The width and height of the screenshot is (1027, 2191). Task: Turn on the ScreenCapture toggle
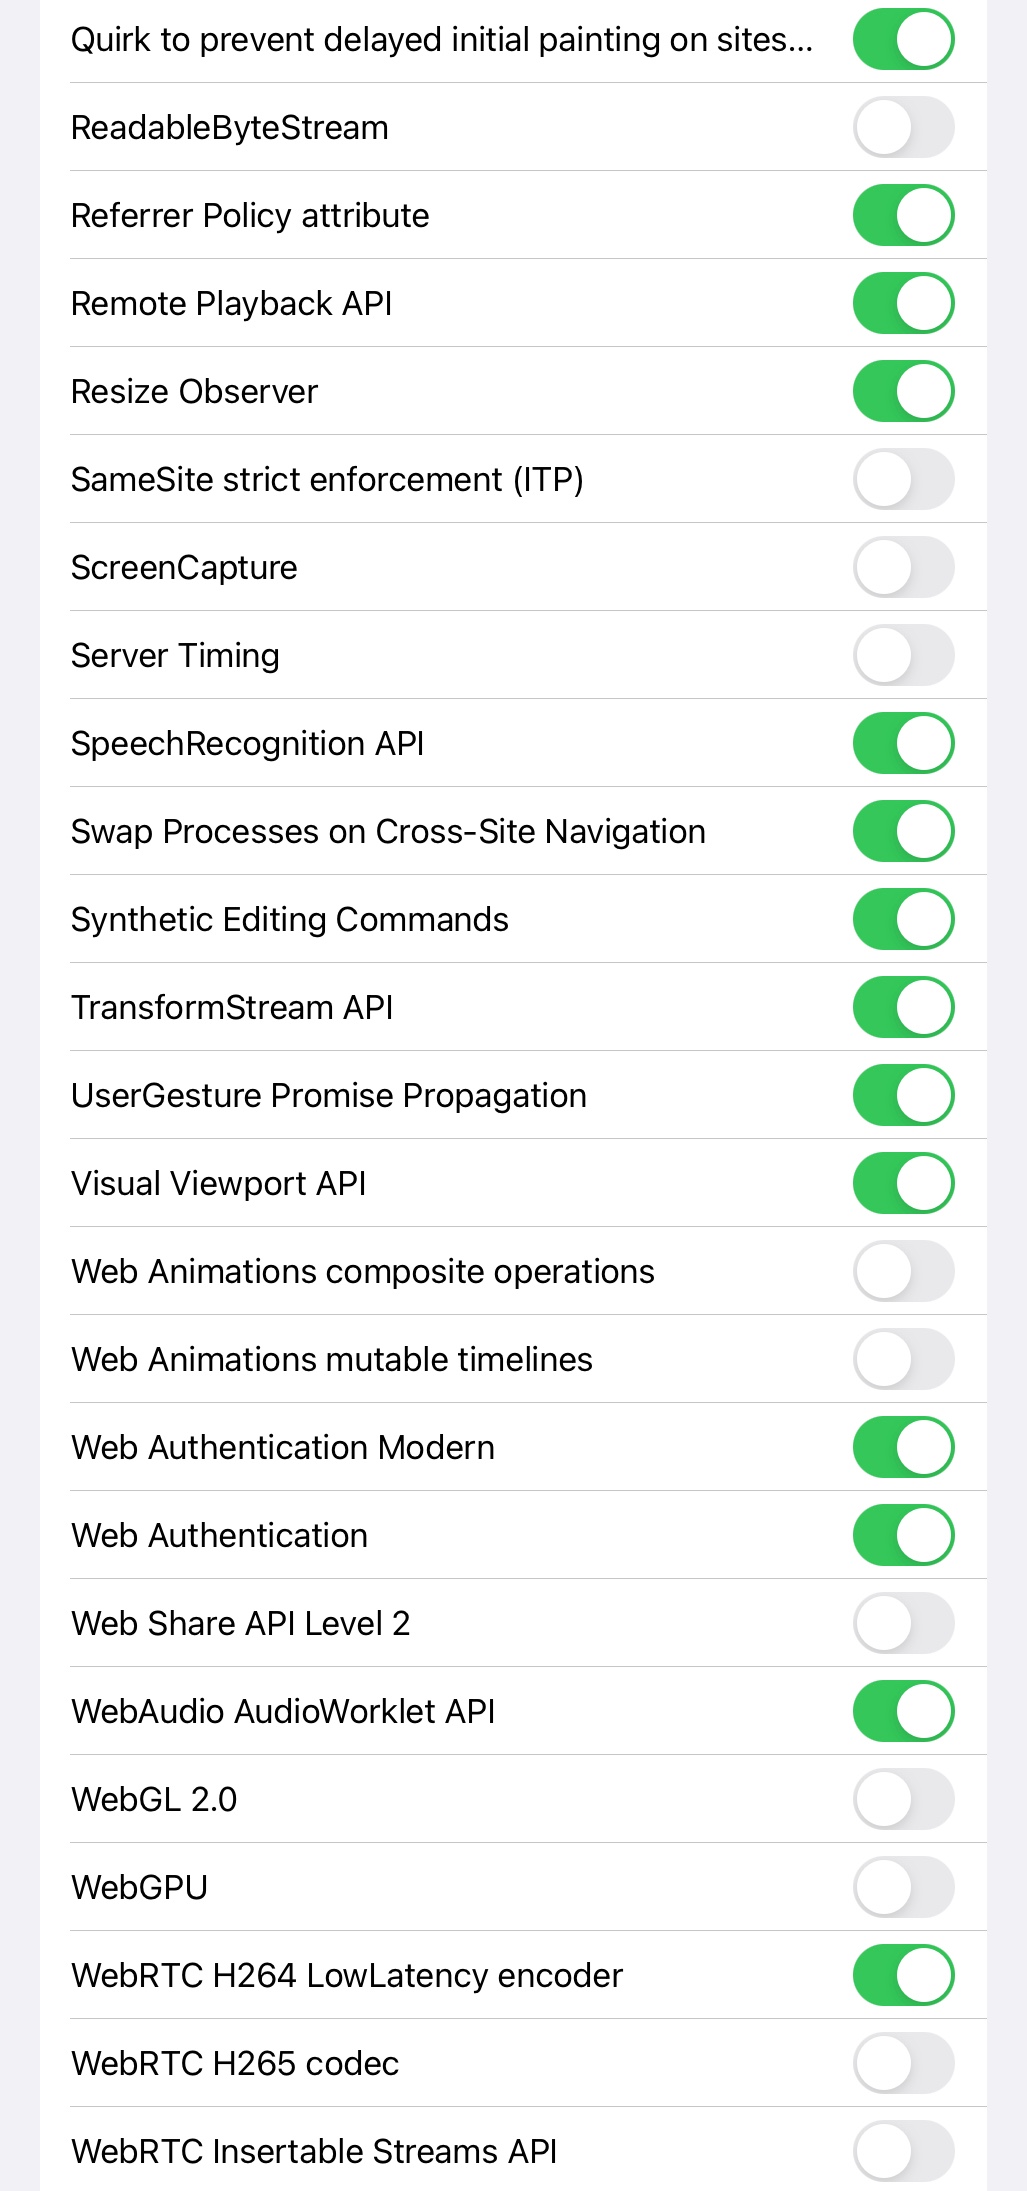pos(903,567)
